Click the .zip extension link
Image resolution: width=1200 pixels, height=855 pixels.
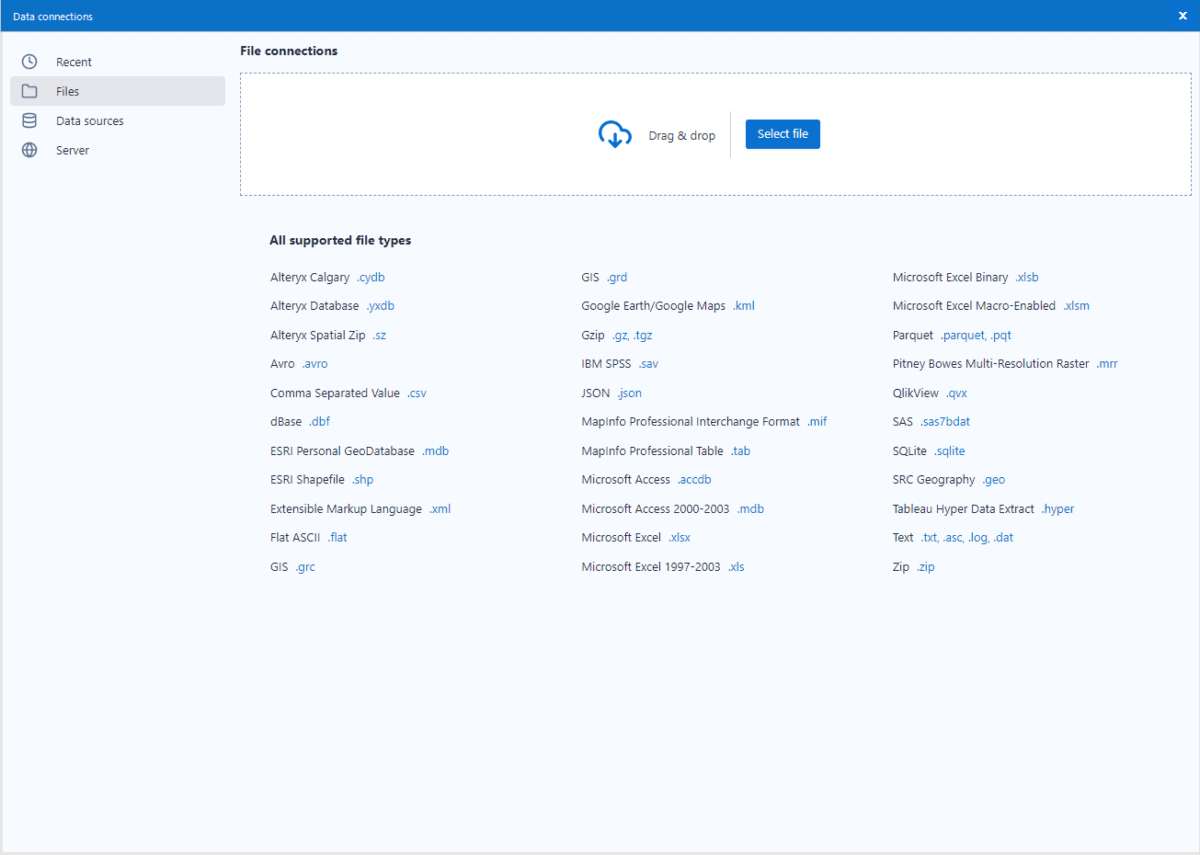pos(925,566)
